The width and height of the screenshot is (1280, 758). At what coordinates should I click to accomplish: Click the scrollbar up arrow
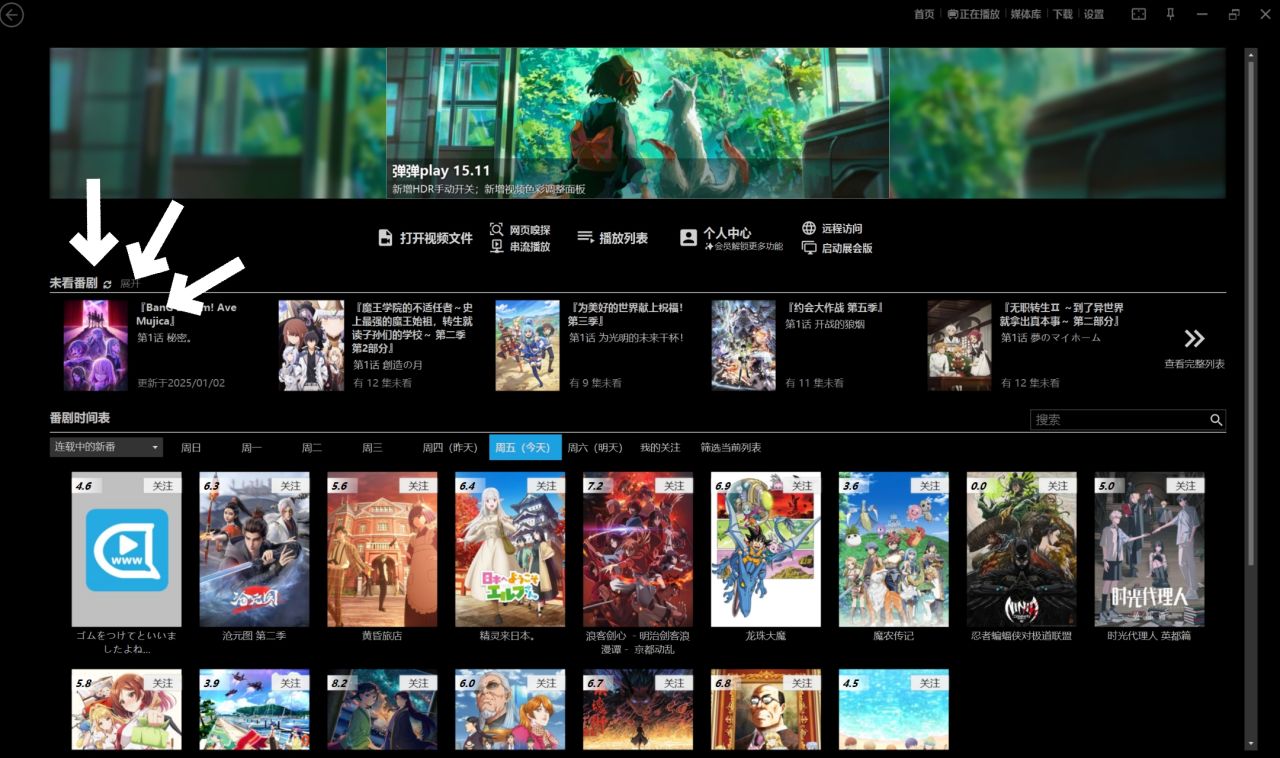1250,53
